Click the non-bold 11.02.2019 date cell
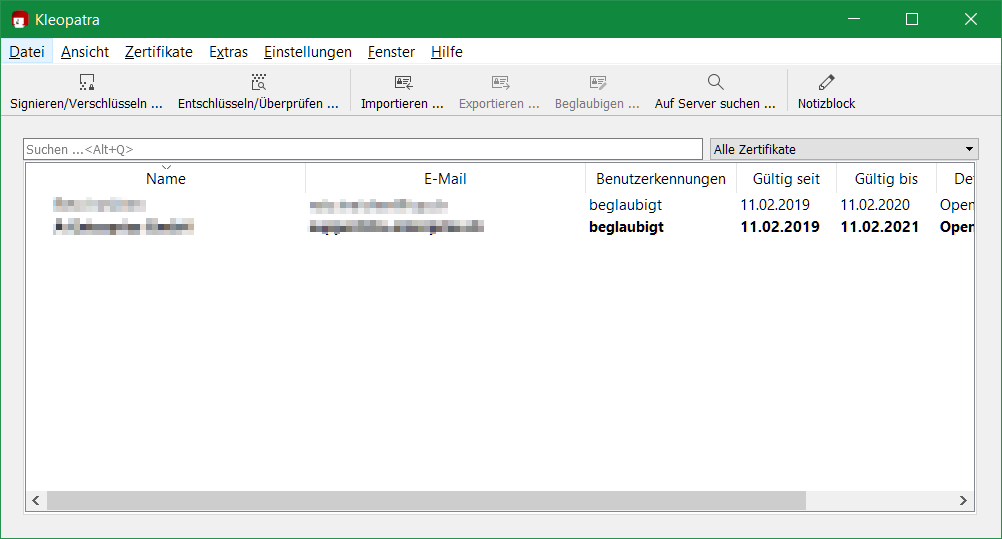 (775, 205)
